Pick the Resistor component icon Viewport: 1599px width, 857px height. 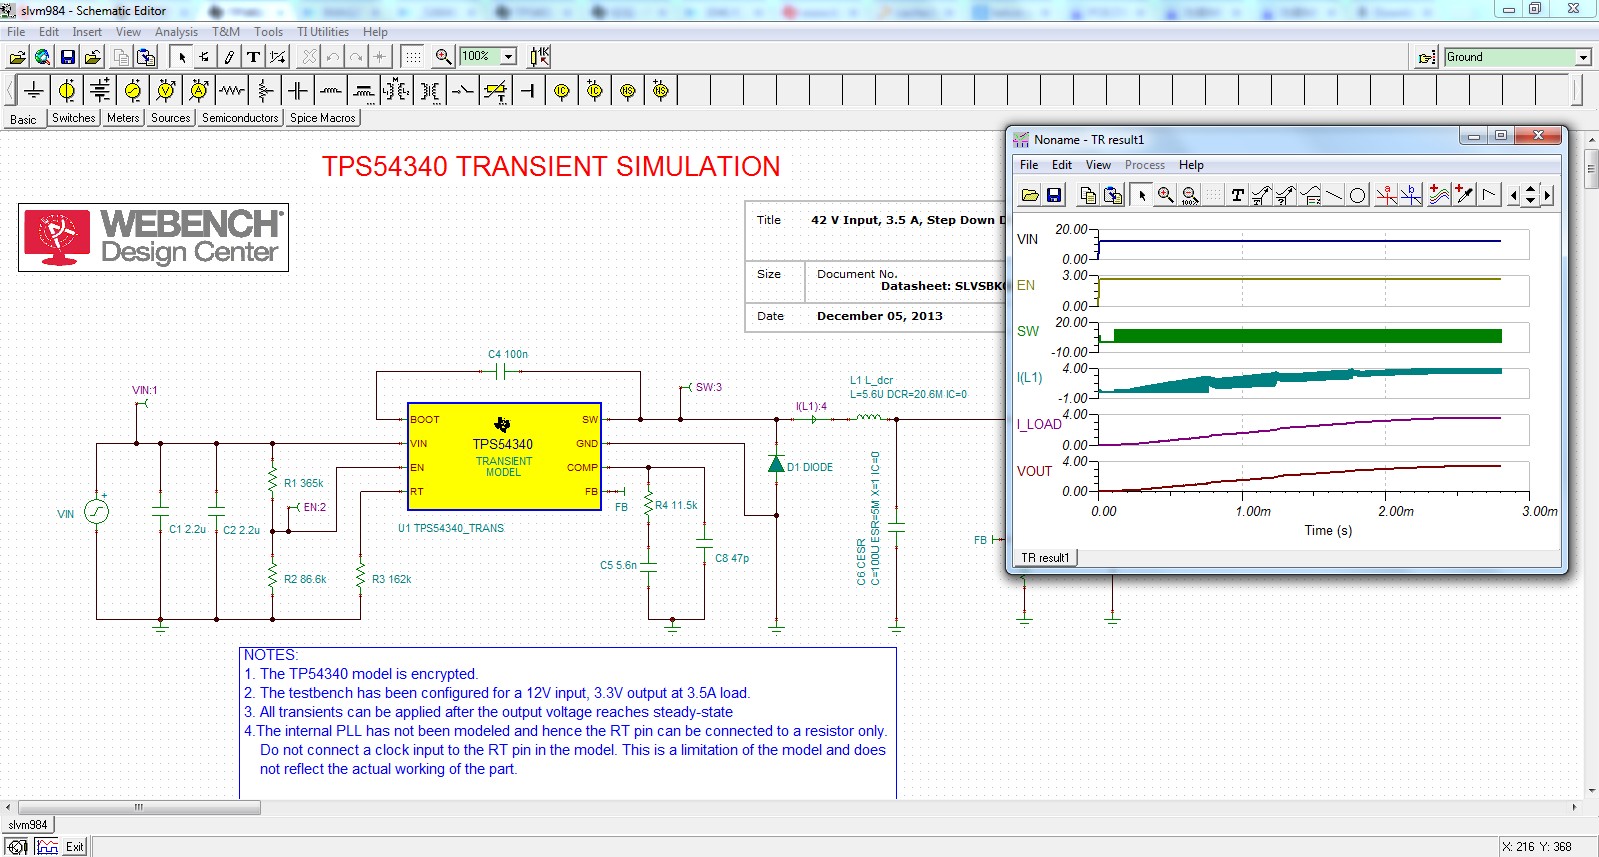[232, 91]
